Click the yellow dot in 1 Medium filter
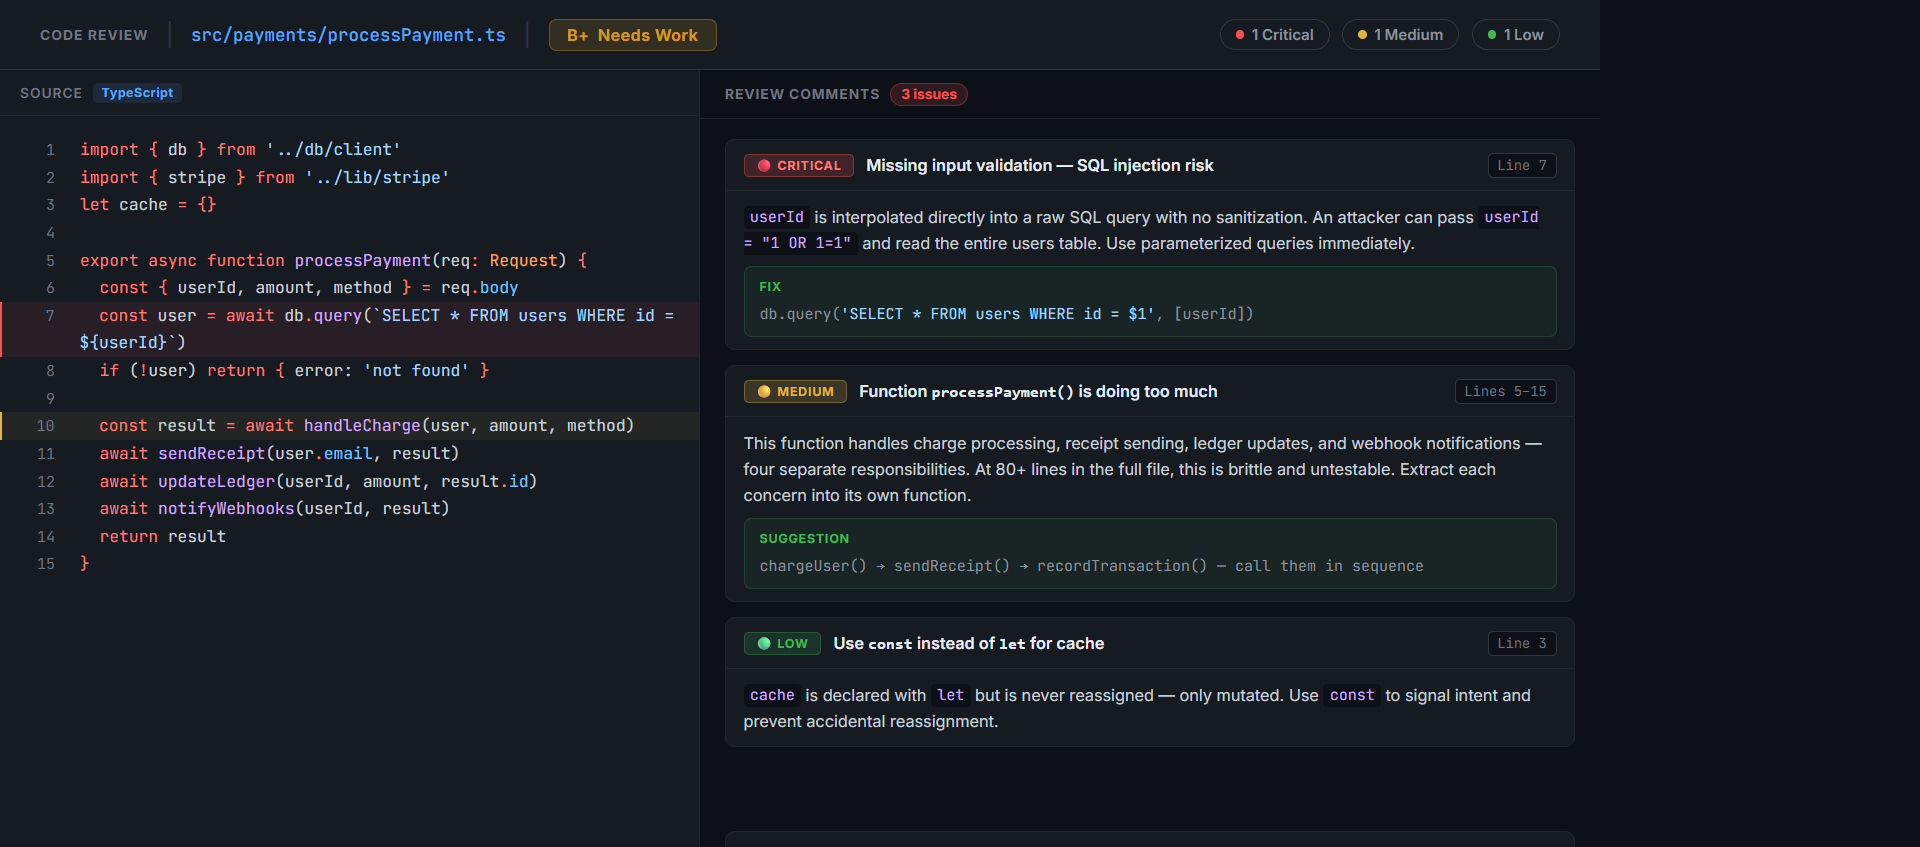 [1362, 35]
